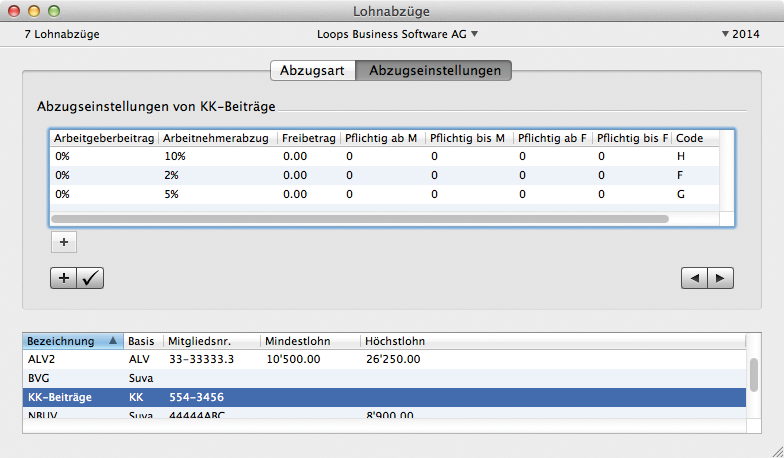Click the checkmark confirm button
Screen dimensions: 784x458
[90, 278]
